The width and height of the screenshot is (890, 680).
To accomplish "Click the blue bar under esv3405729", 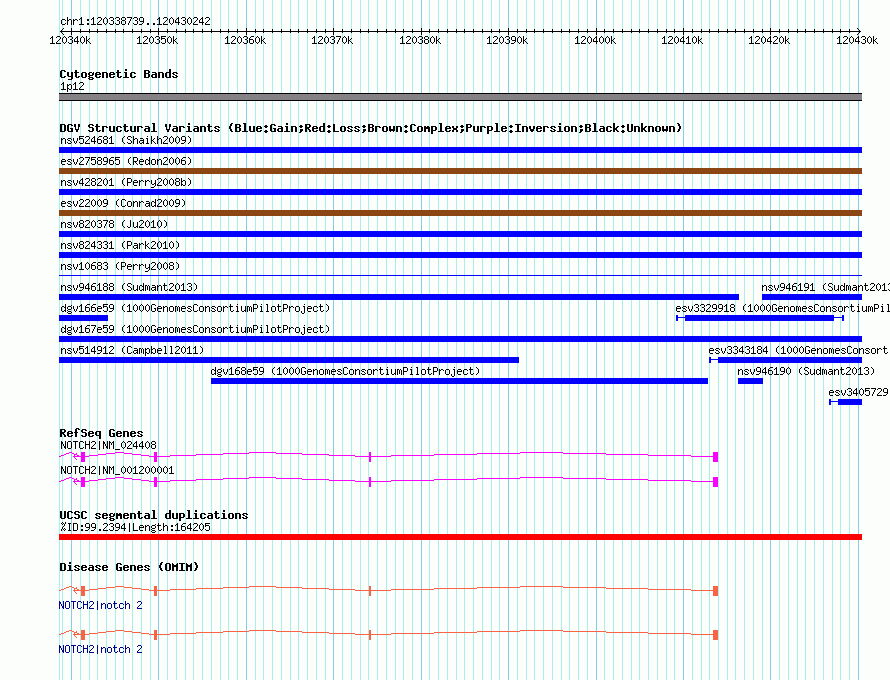I will coord(846,402).
